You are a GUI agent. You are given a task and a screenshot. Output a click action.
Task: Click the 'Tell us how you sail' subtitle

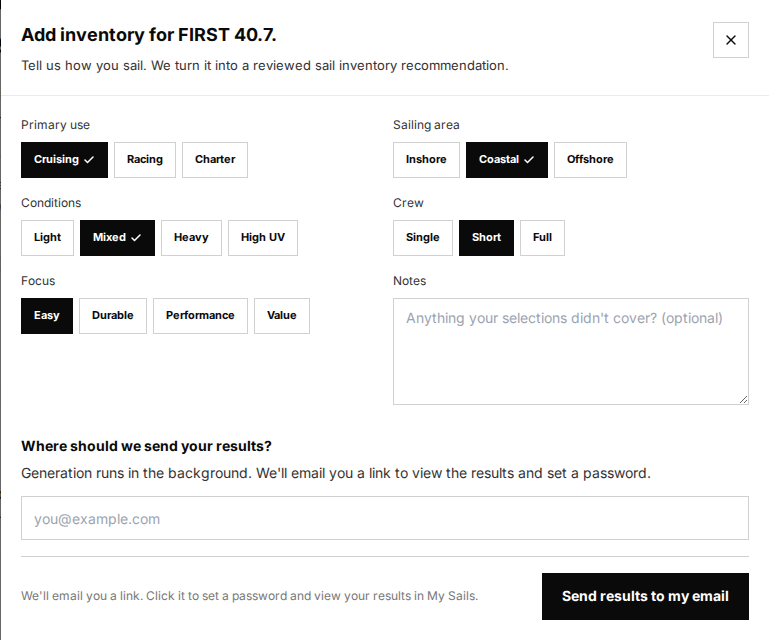(x=265, y=66)
